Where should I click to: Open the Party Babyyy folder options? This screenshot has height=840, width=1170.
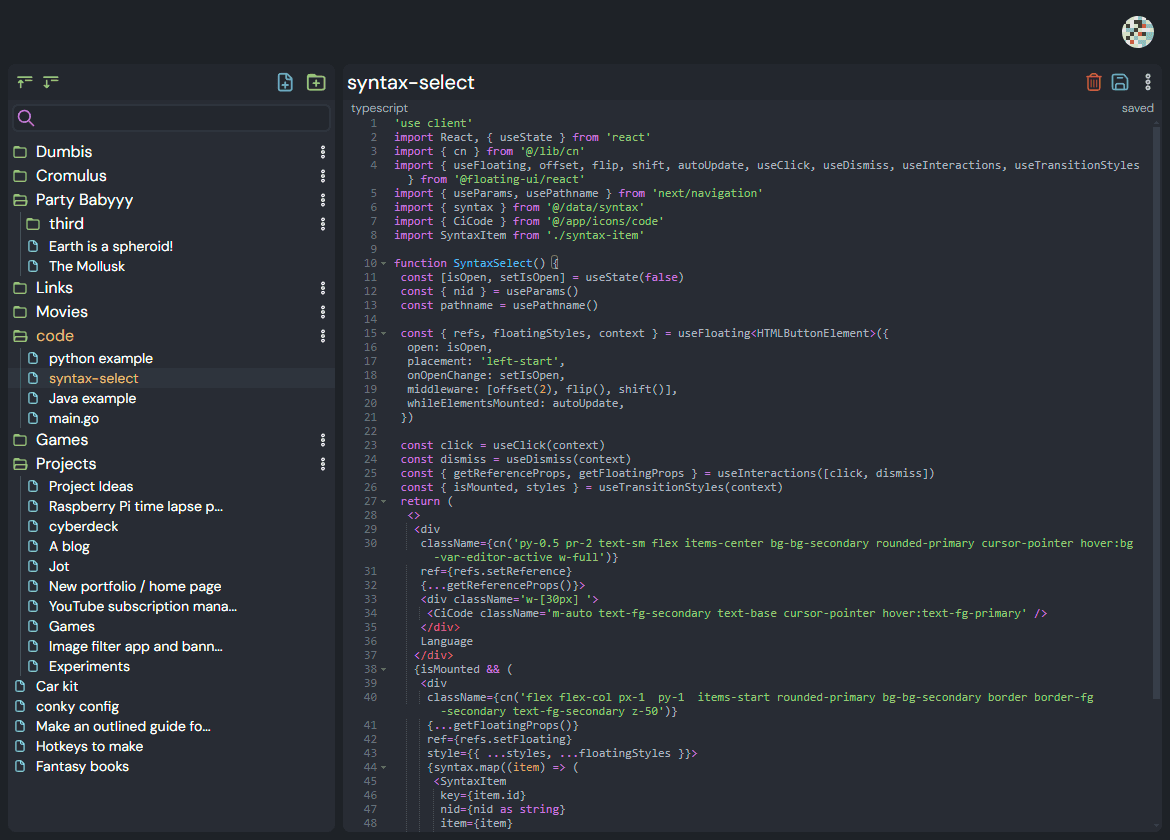tap(322, 200)
